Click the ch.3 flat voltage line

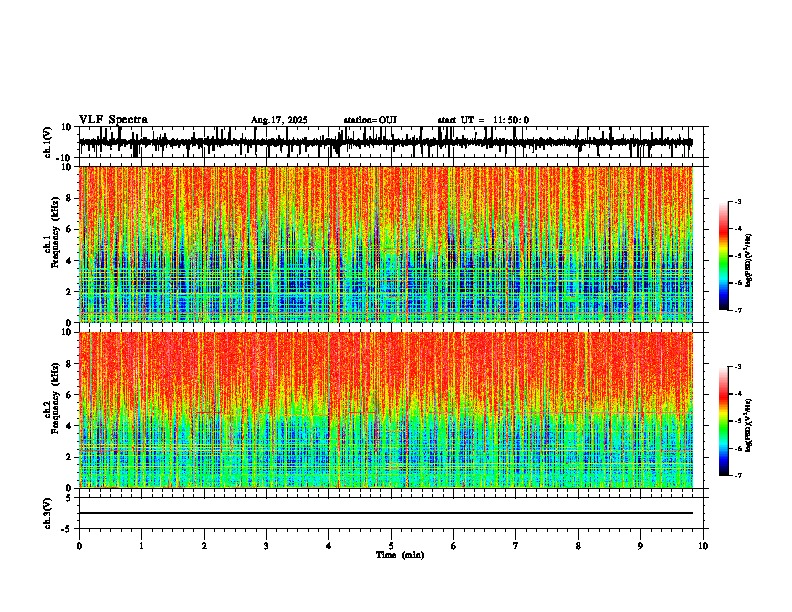(x=385, y=513)
